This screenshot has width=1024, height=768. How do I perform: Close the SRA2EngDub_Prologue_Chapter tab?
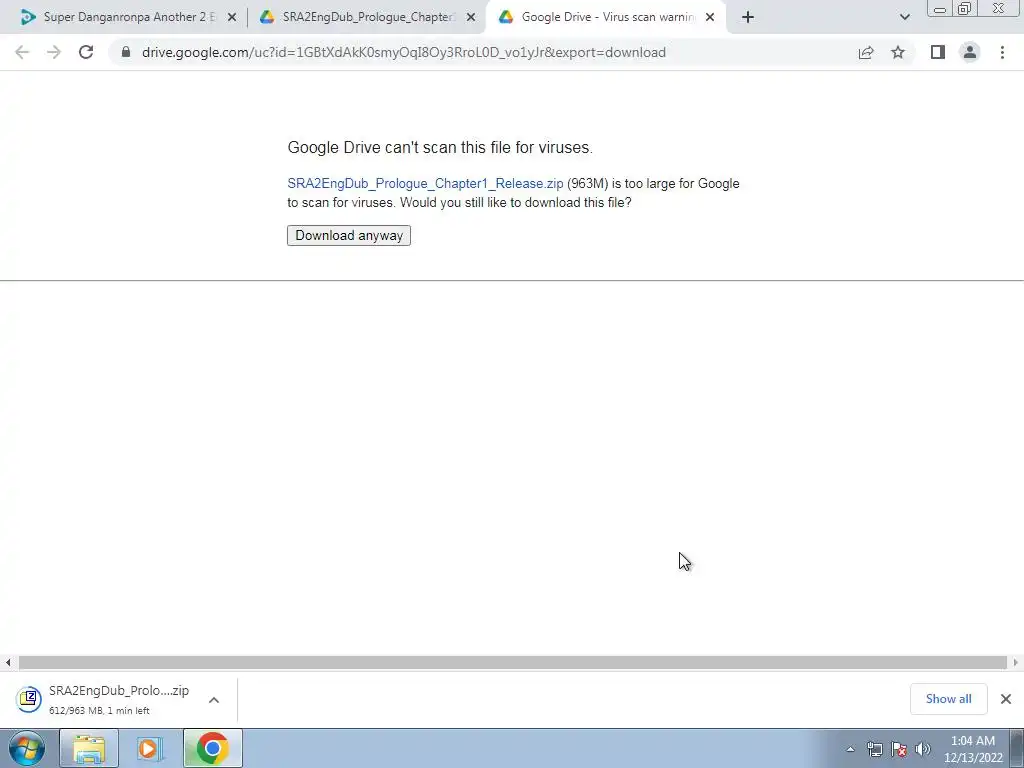471,17
